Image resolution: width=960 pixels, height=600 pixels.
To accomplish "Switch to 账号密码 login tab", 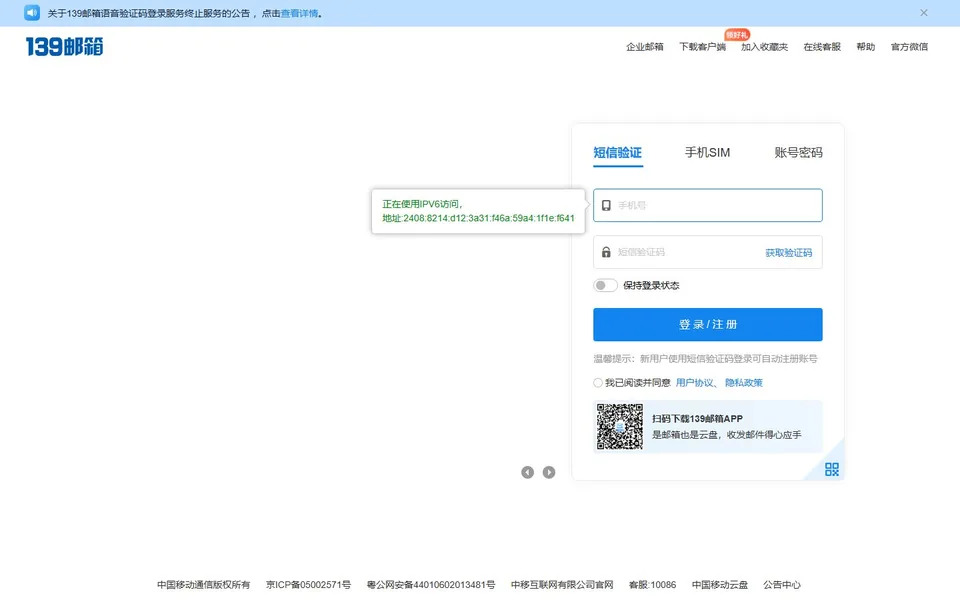I will point(798,152).
